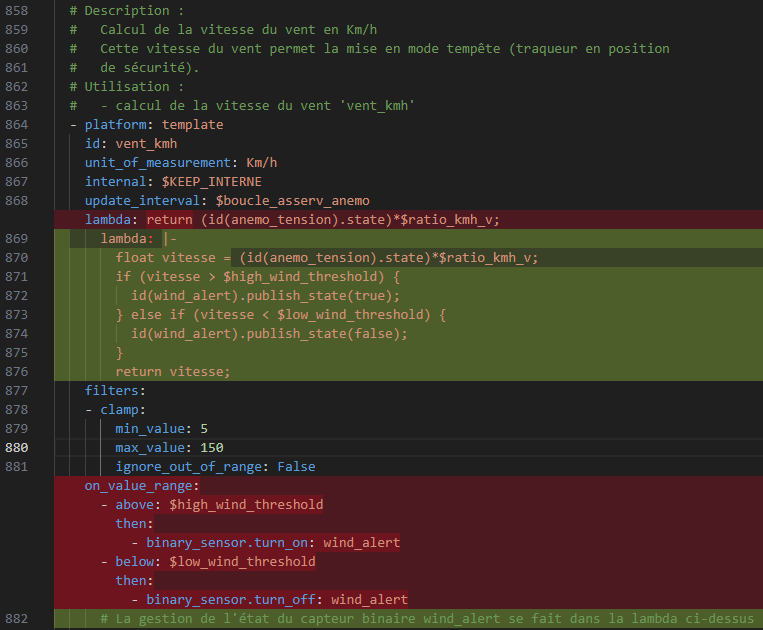This screenshot has height=630, width=763.
Task: Click the value '5' after min_value
Action: (x=204, y=429)
